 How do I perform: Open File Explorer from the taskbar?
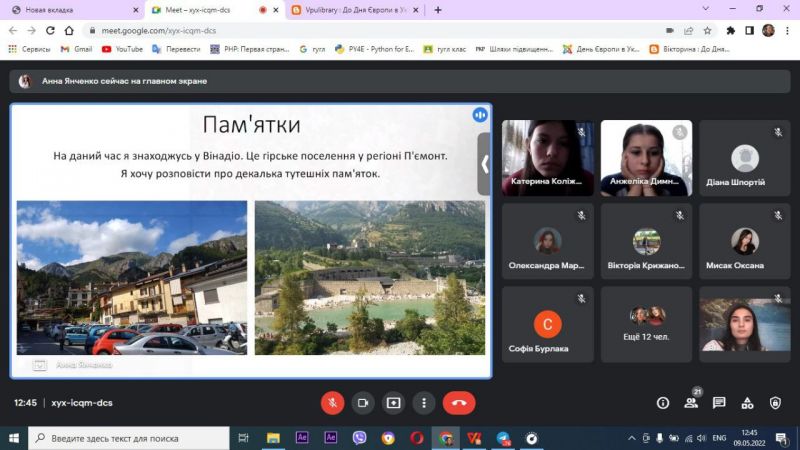273,438
